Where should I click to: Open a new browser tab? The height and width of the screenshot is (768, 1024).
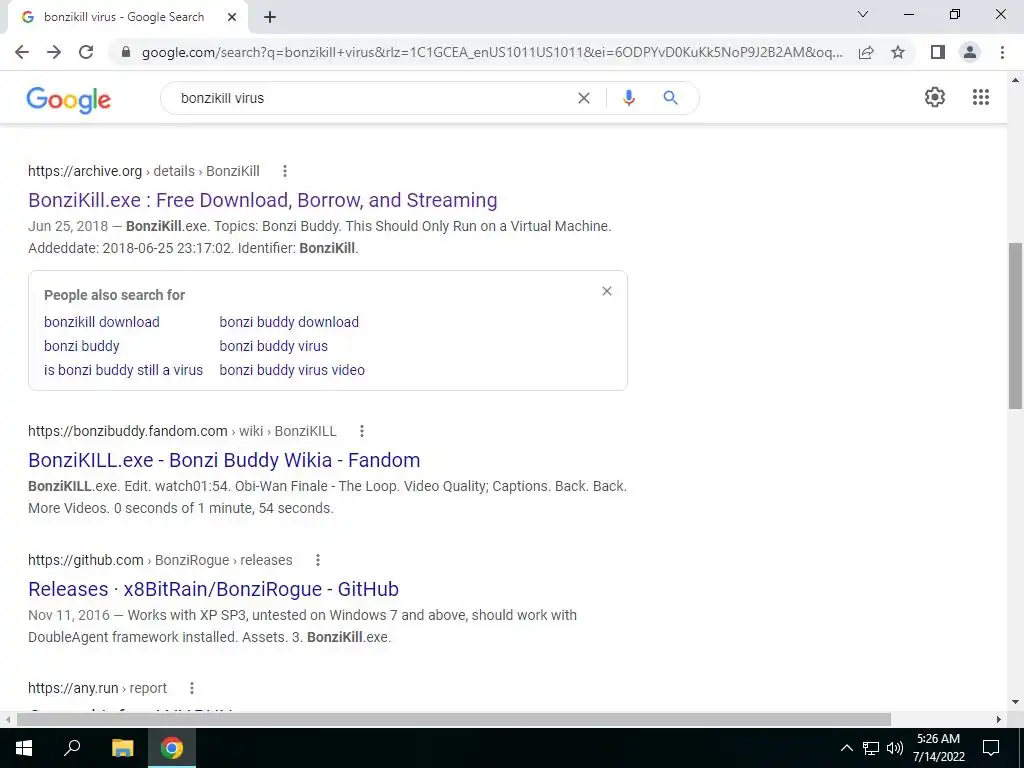pyautogui.click(x=270, y=18)
